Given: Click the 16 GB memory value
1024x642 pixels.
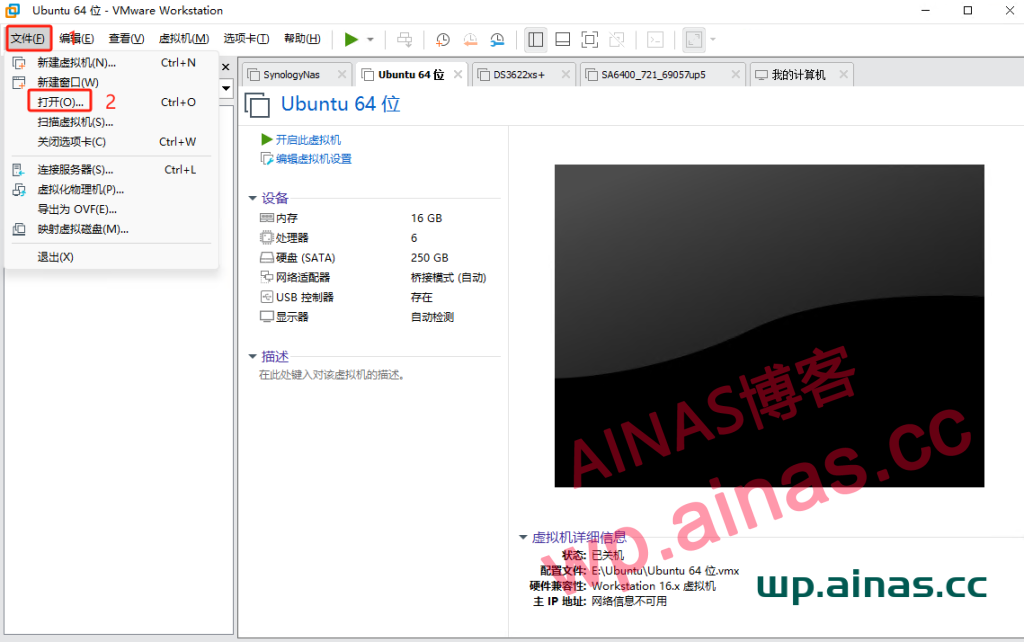Looking at the screenshot, I should (426, 218).
